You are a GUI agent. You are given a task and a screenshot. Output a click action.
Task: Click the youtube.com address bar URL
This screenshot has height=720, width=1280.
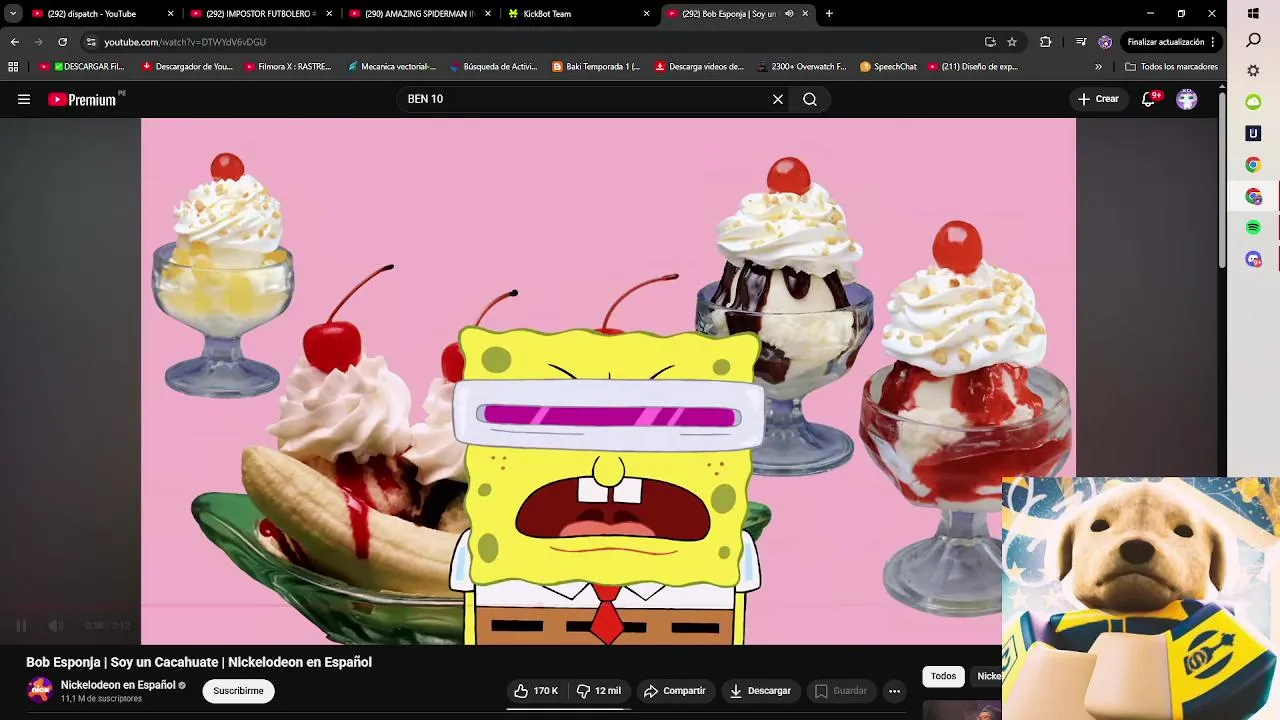pyautogui.click(x=185, y=42)
